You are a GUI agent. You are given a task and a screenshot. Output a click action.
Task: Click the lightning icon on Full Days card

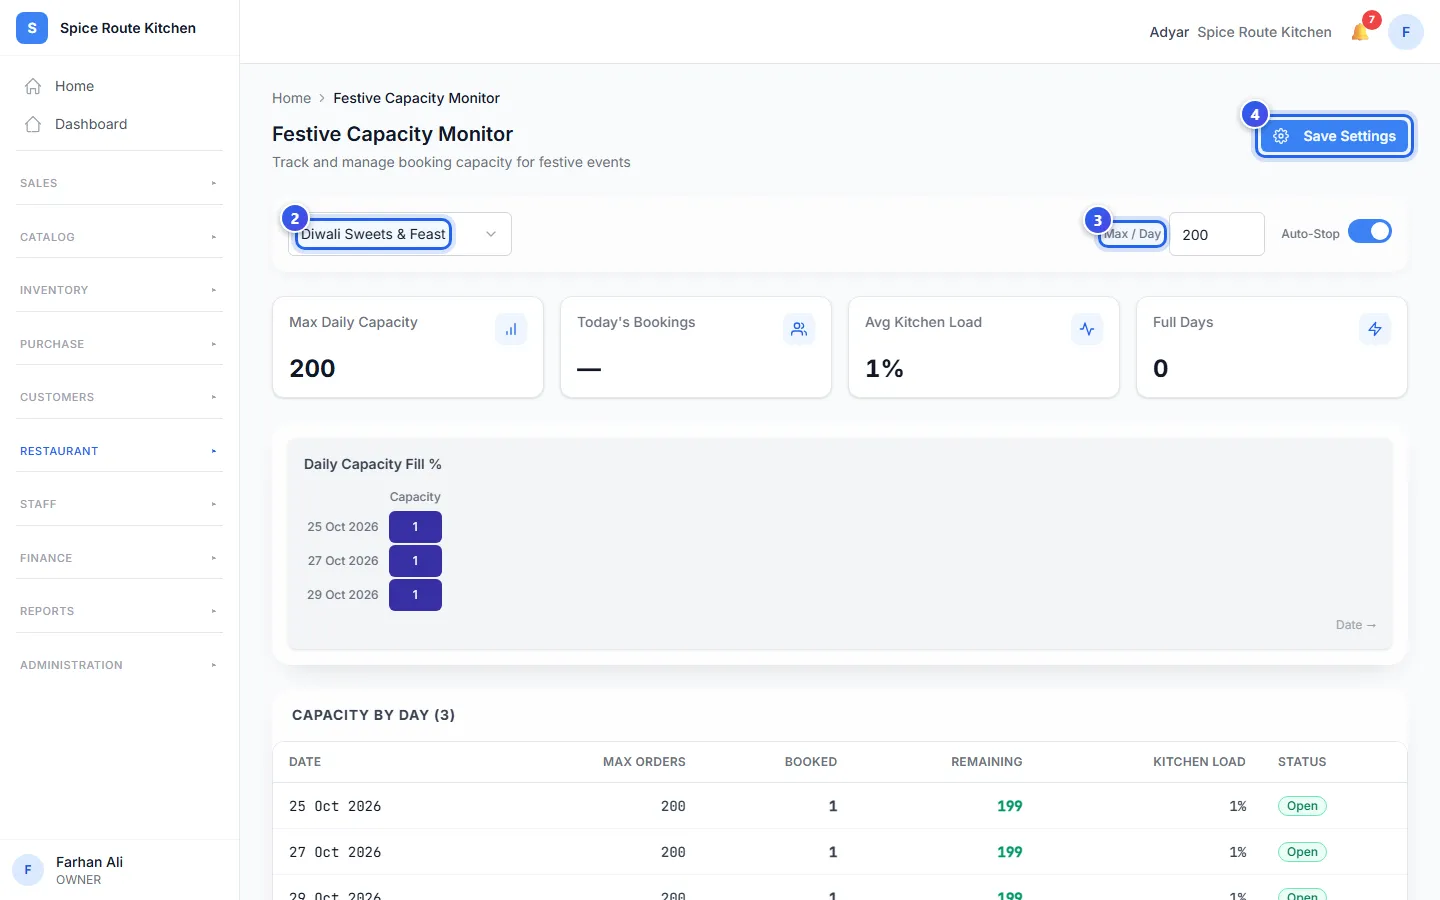[1375, 329]
